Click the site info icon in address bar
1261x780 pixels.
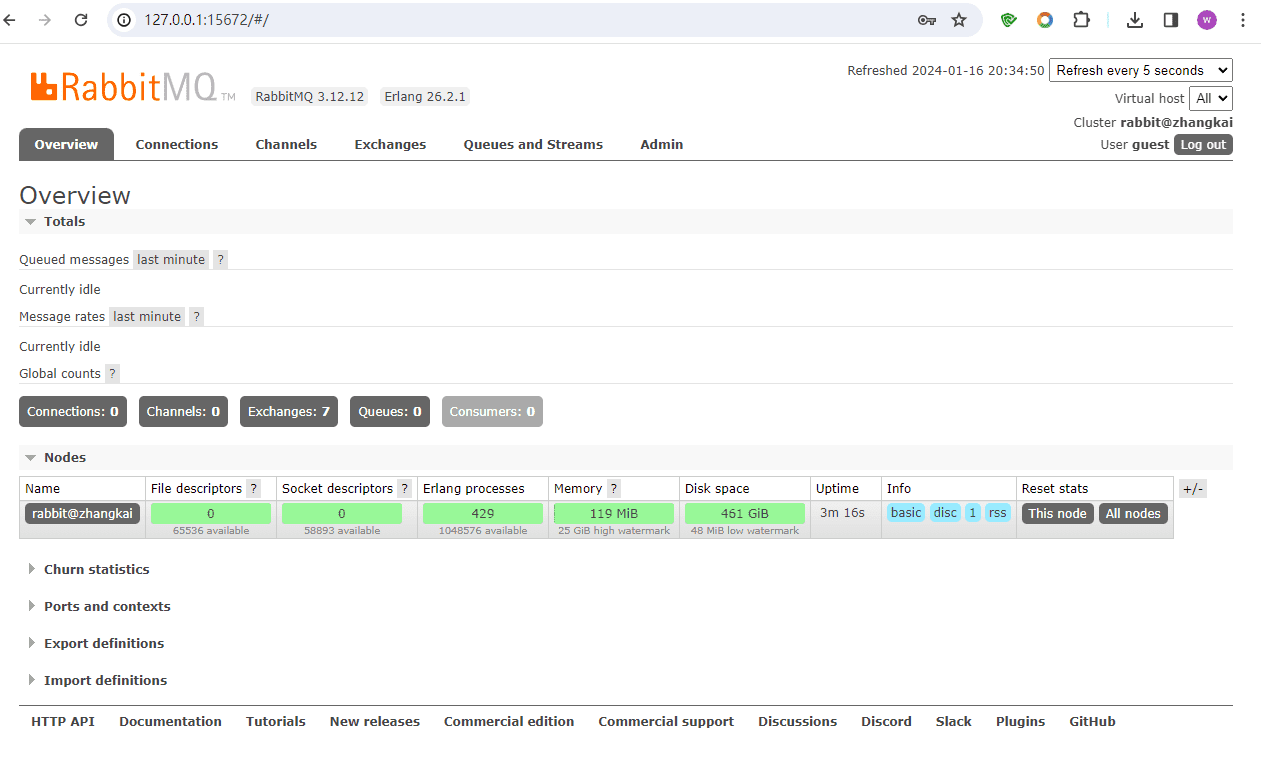click(125, 20)
